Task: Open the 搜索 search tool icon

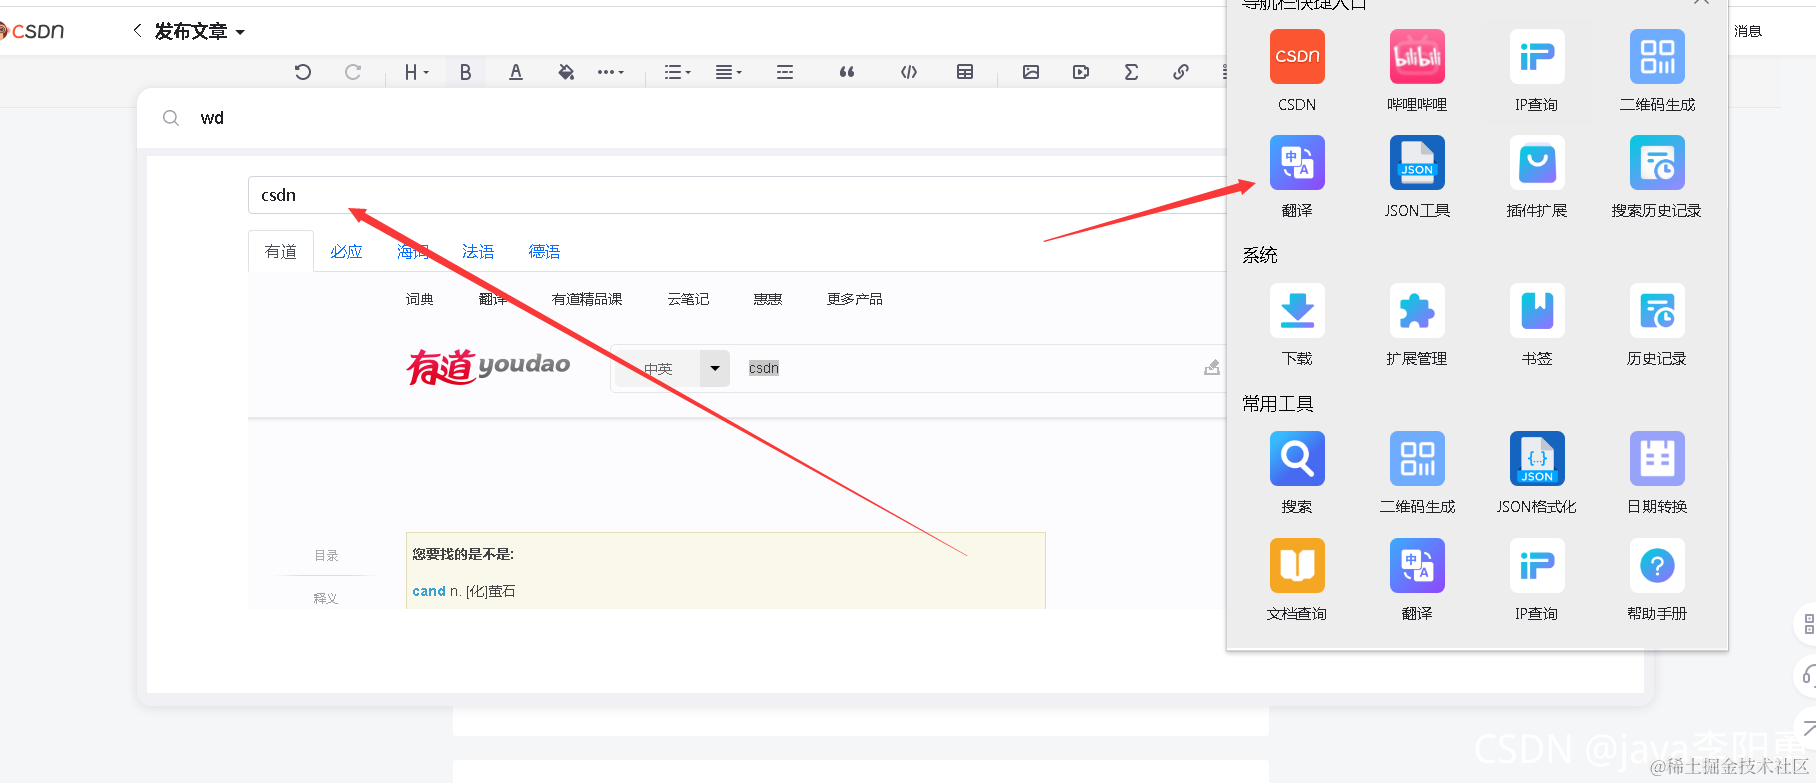Action: 1297,459
